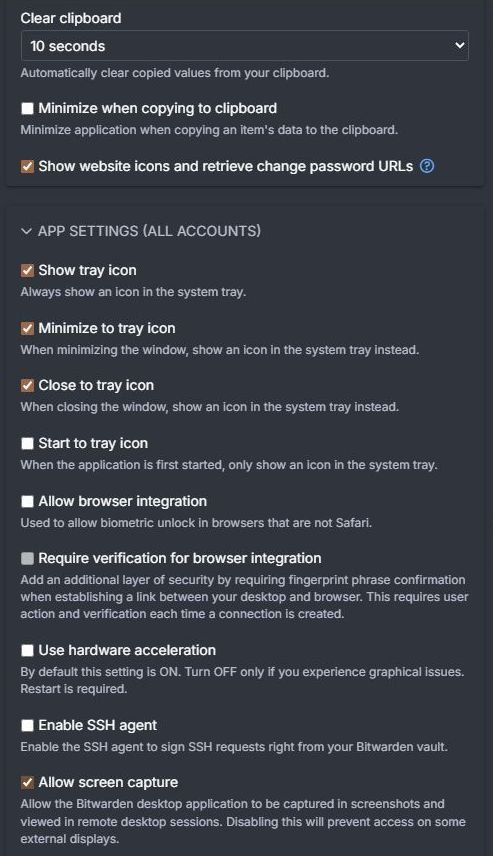Click the dropdown arrow beside 10 seconds
Screen dimensions: 493x856
click(459, 45)
